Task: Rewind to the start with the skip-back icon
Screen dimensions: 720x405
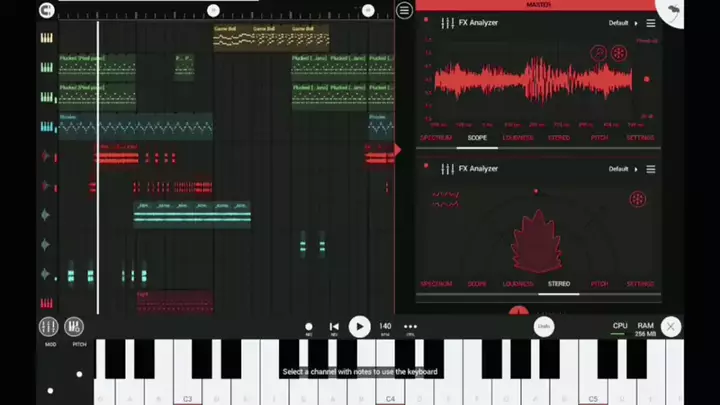Action: [x=334, y=326]
